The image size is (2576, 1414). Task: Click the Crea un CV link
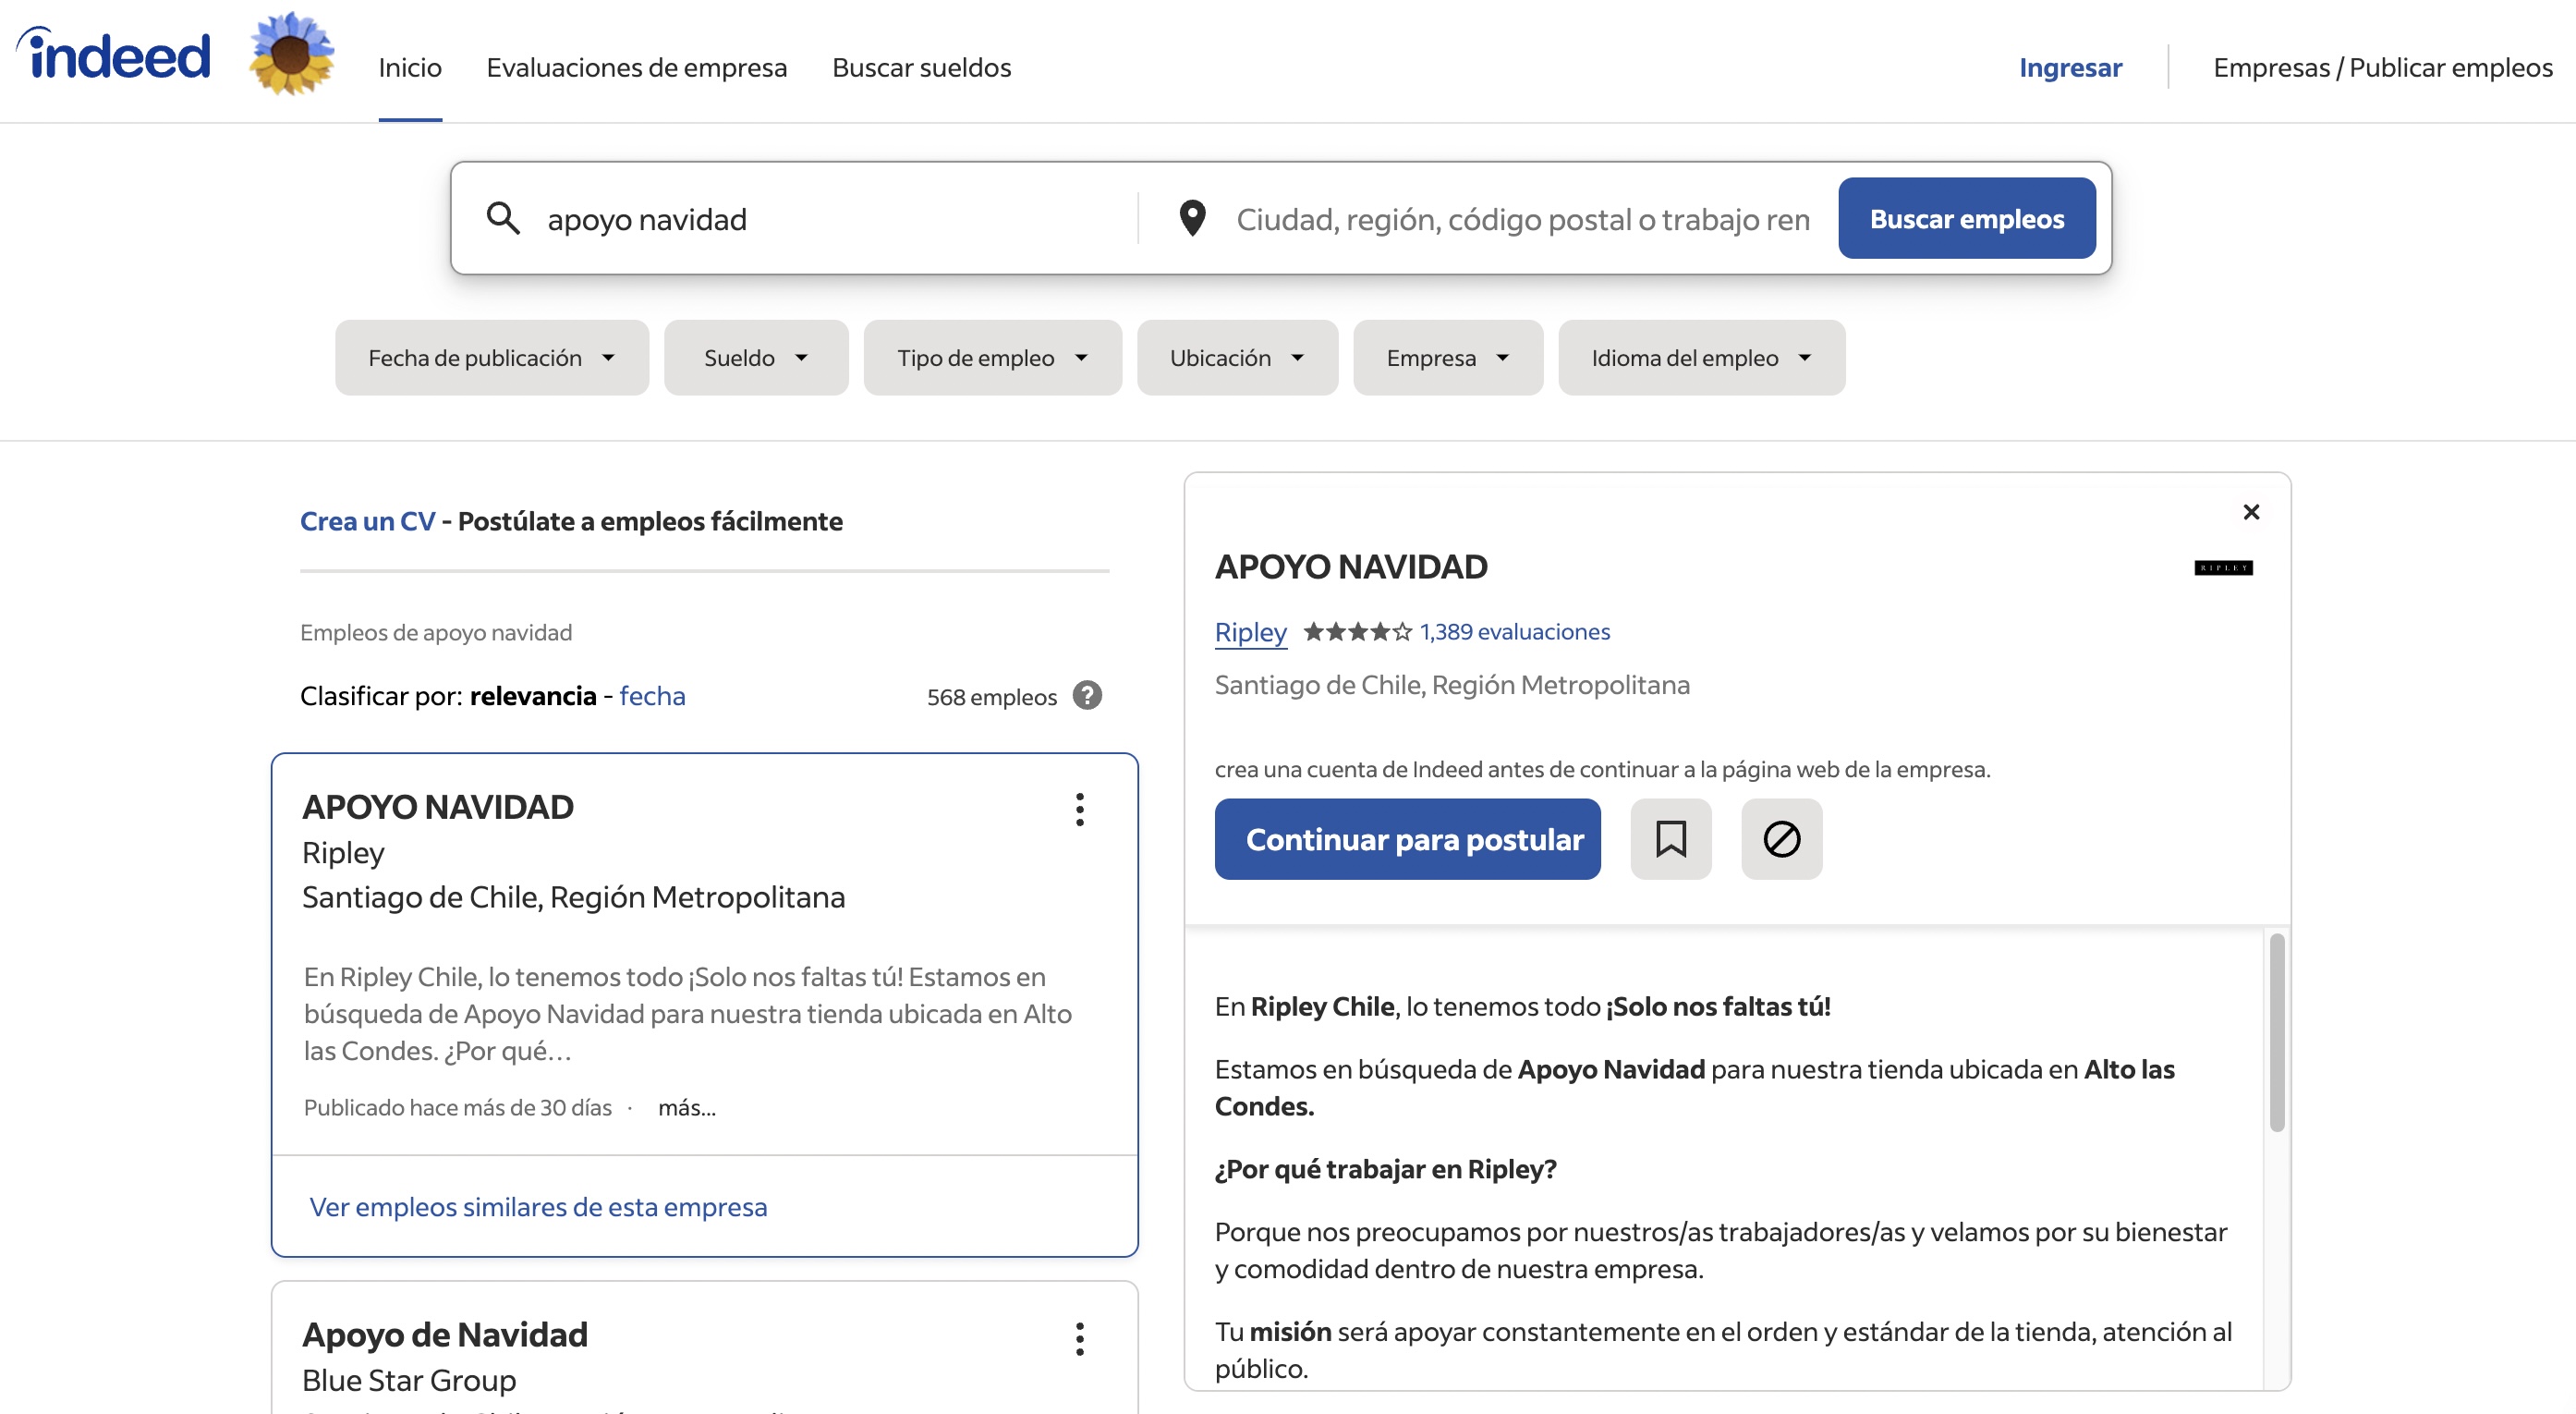367,521
